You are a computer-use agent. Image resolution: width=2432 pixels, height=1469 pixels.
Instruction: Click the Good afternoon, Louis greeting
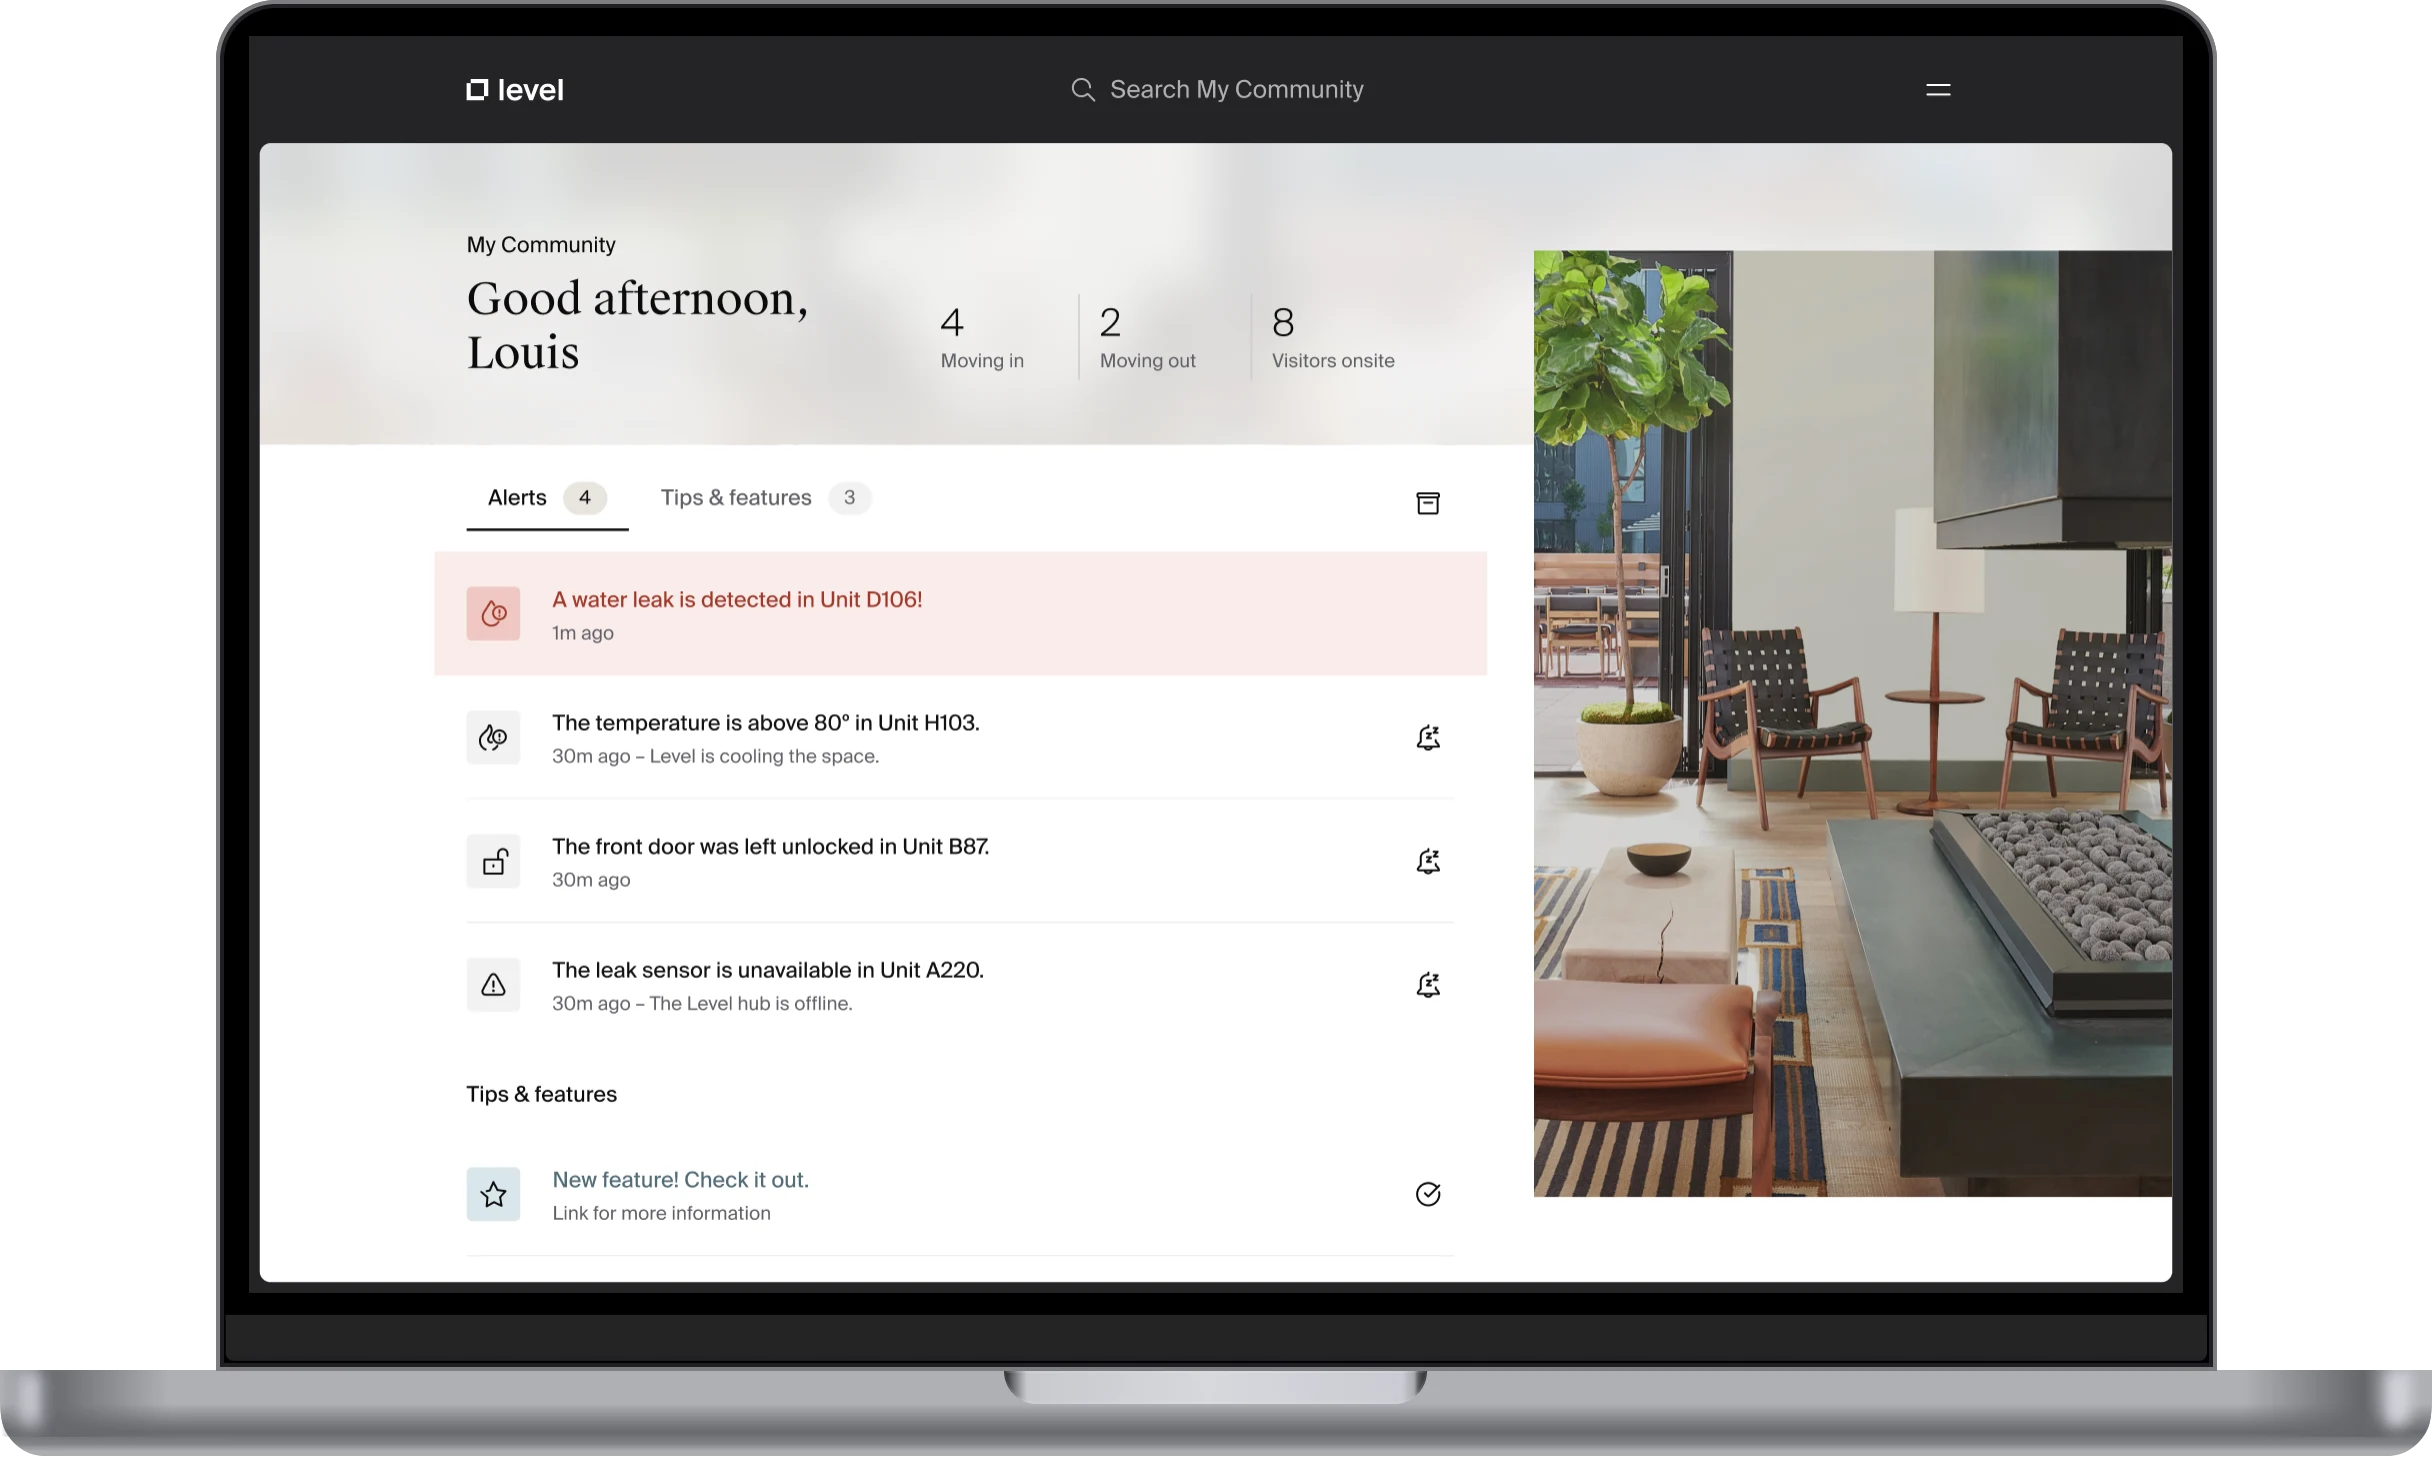coord(637,325)
